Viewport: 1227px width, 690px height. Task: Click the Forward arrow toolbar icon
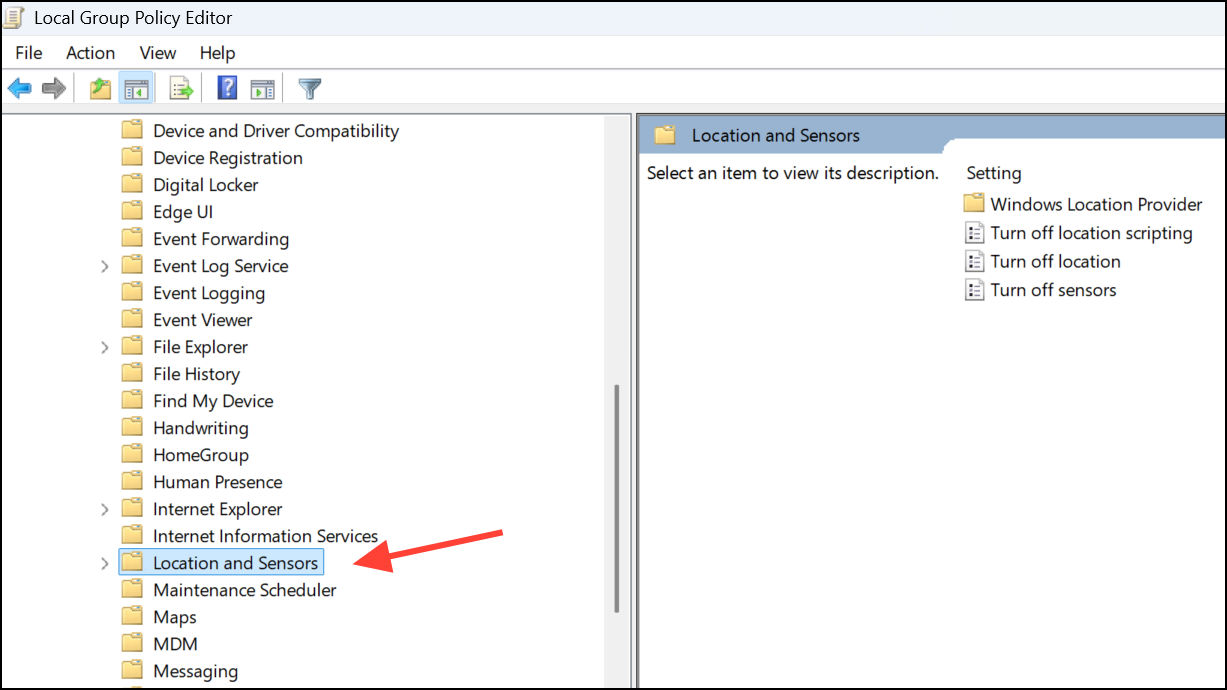coord(54,89)
